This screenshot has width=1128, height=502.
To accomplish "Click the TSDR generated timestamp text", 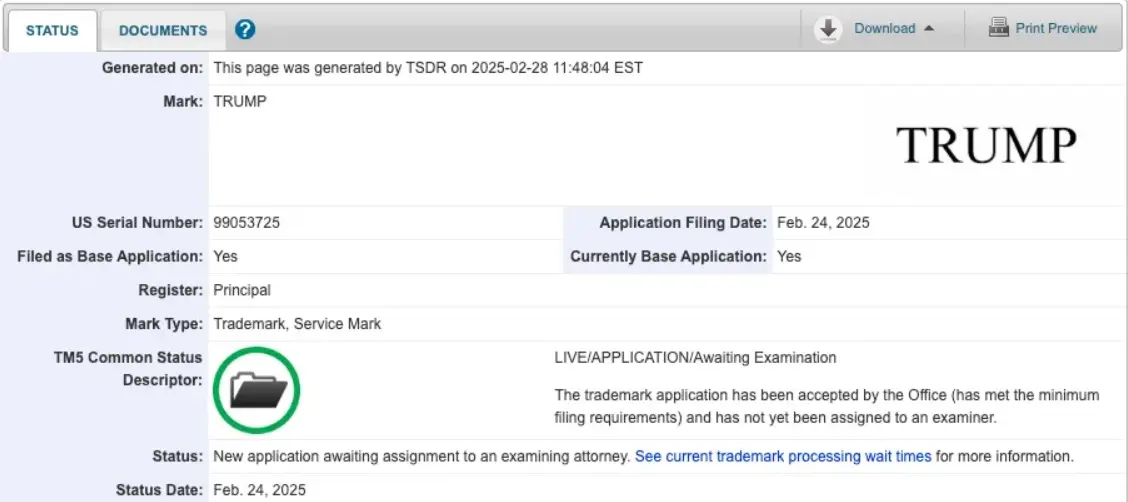I will tap(428, 68).
